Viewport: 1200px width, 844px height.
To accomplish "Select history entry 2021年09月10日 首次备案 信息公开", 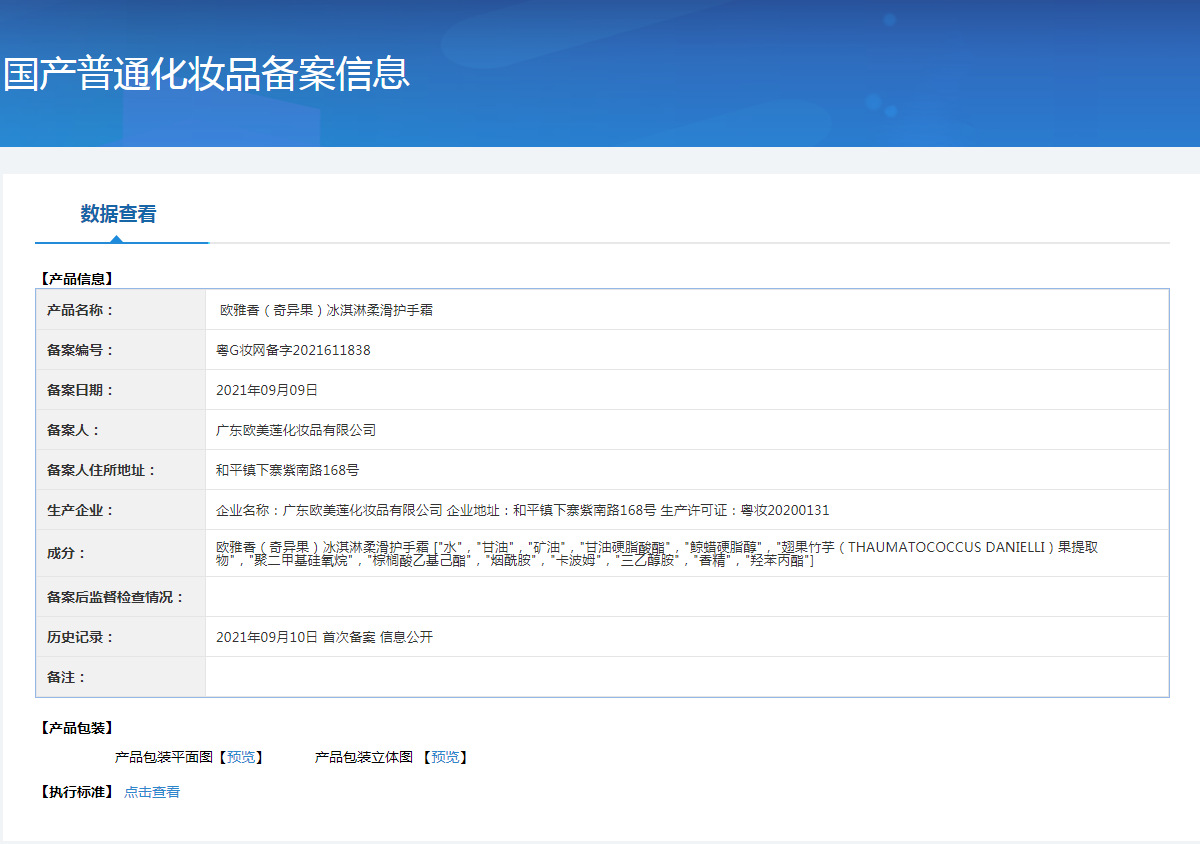I will [324, 637].
